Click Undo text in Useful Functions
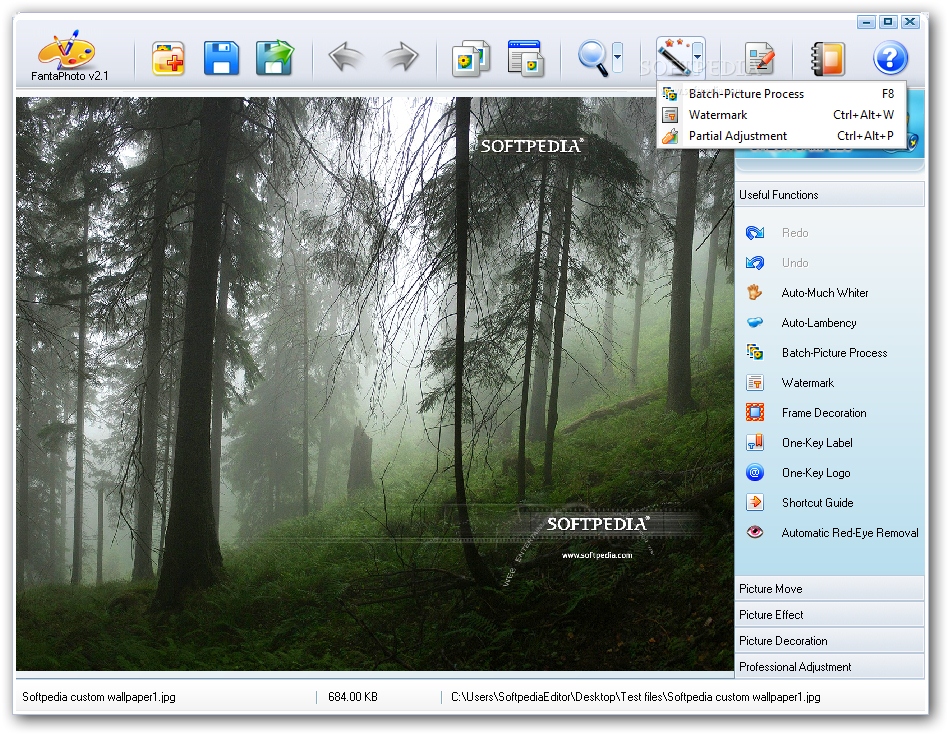The image size is (949, 735). point(795,263)
